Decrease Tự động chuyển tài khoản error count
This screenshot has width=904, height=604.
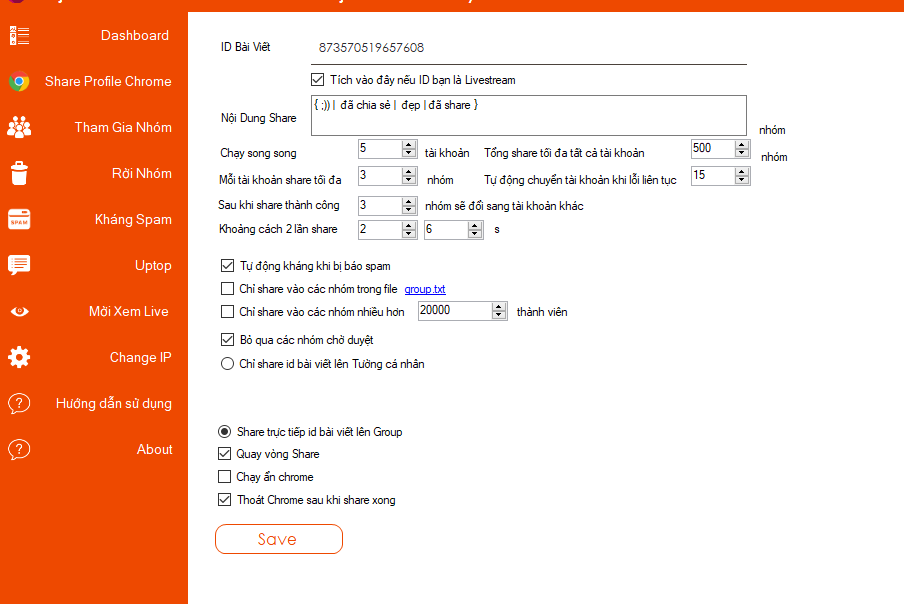pos(742,180)
